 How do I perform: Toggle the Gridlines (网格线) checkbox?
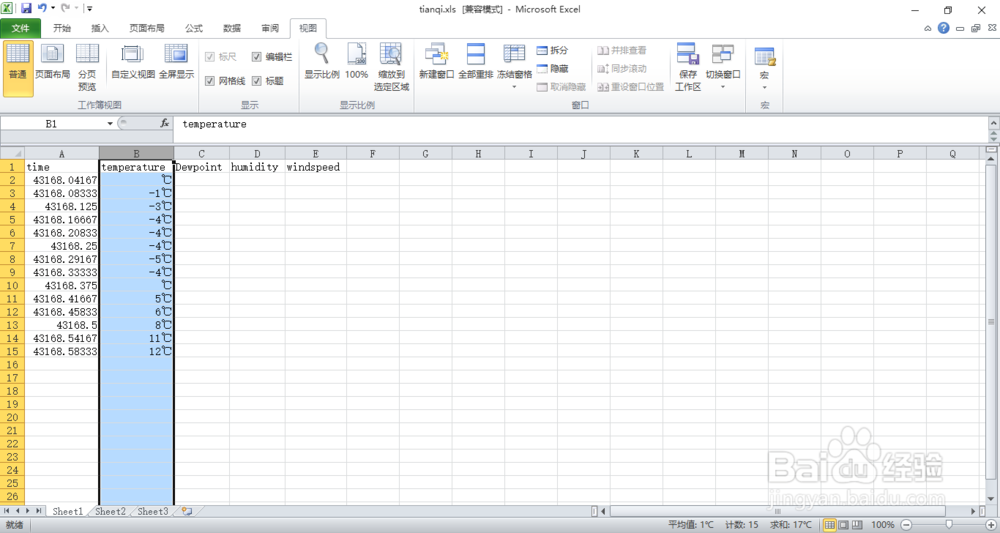point(209,81)
